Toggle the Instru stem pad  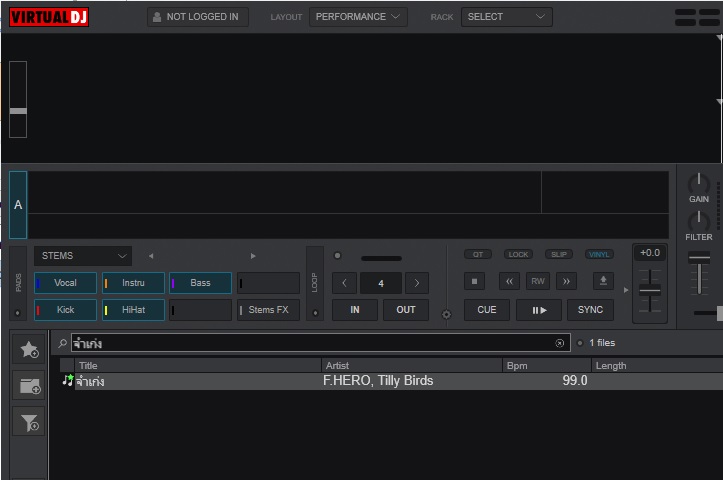click(x=133, y=283)
